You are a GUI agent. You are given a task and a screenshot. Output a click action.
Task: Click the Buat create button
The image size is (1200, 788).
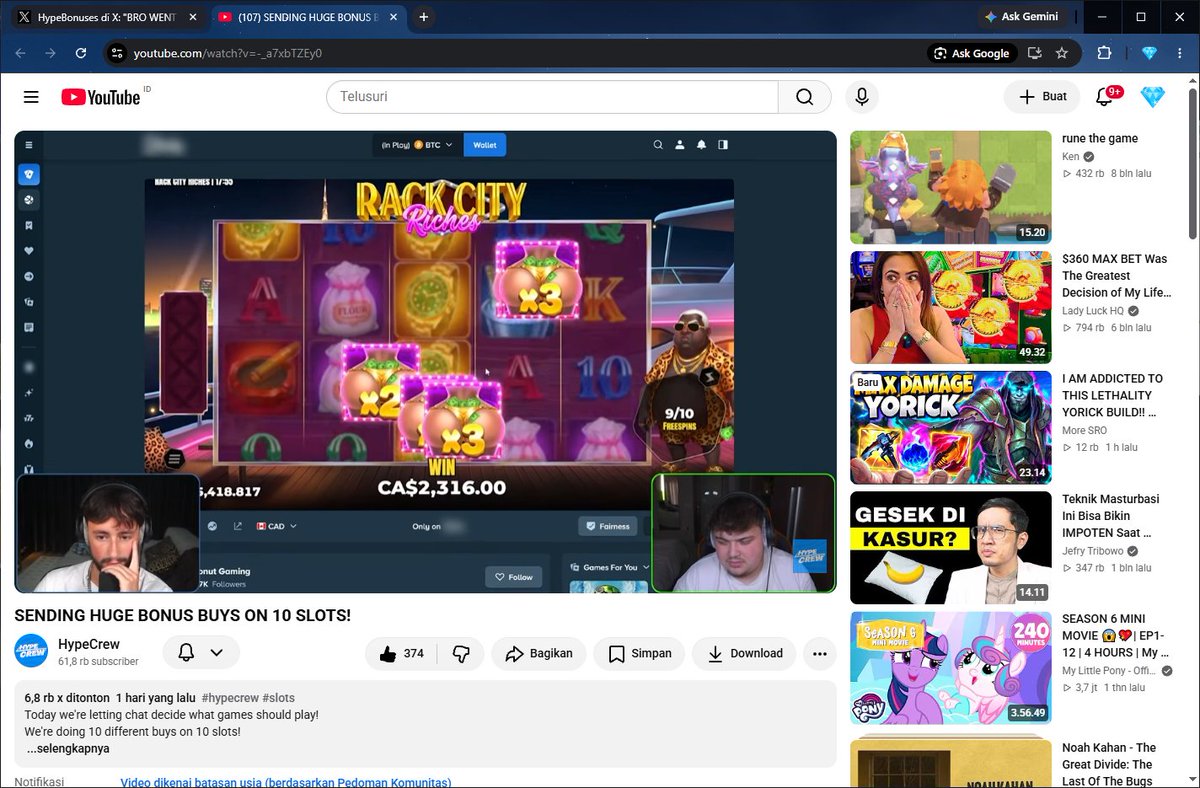1042,97
